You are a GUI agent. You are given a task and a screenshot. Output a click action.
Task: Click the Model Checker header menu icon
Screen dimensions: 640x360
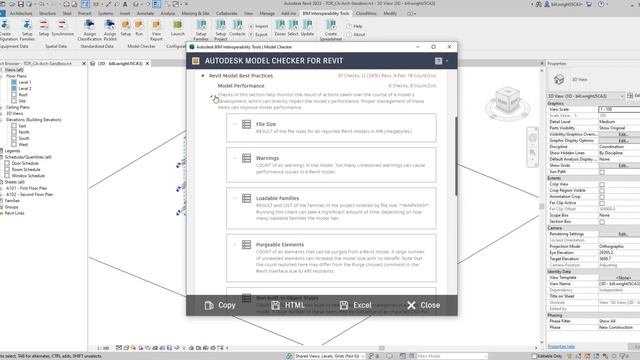tap(438, 61)
